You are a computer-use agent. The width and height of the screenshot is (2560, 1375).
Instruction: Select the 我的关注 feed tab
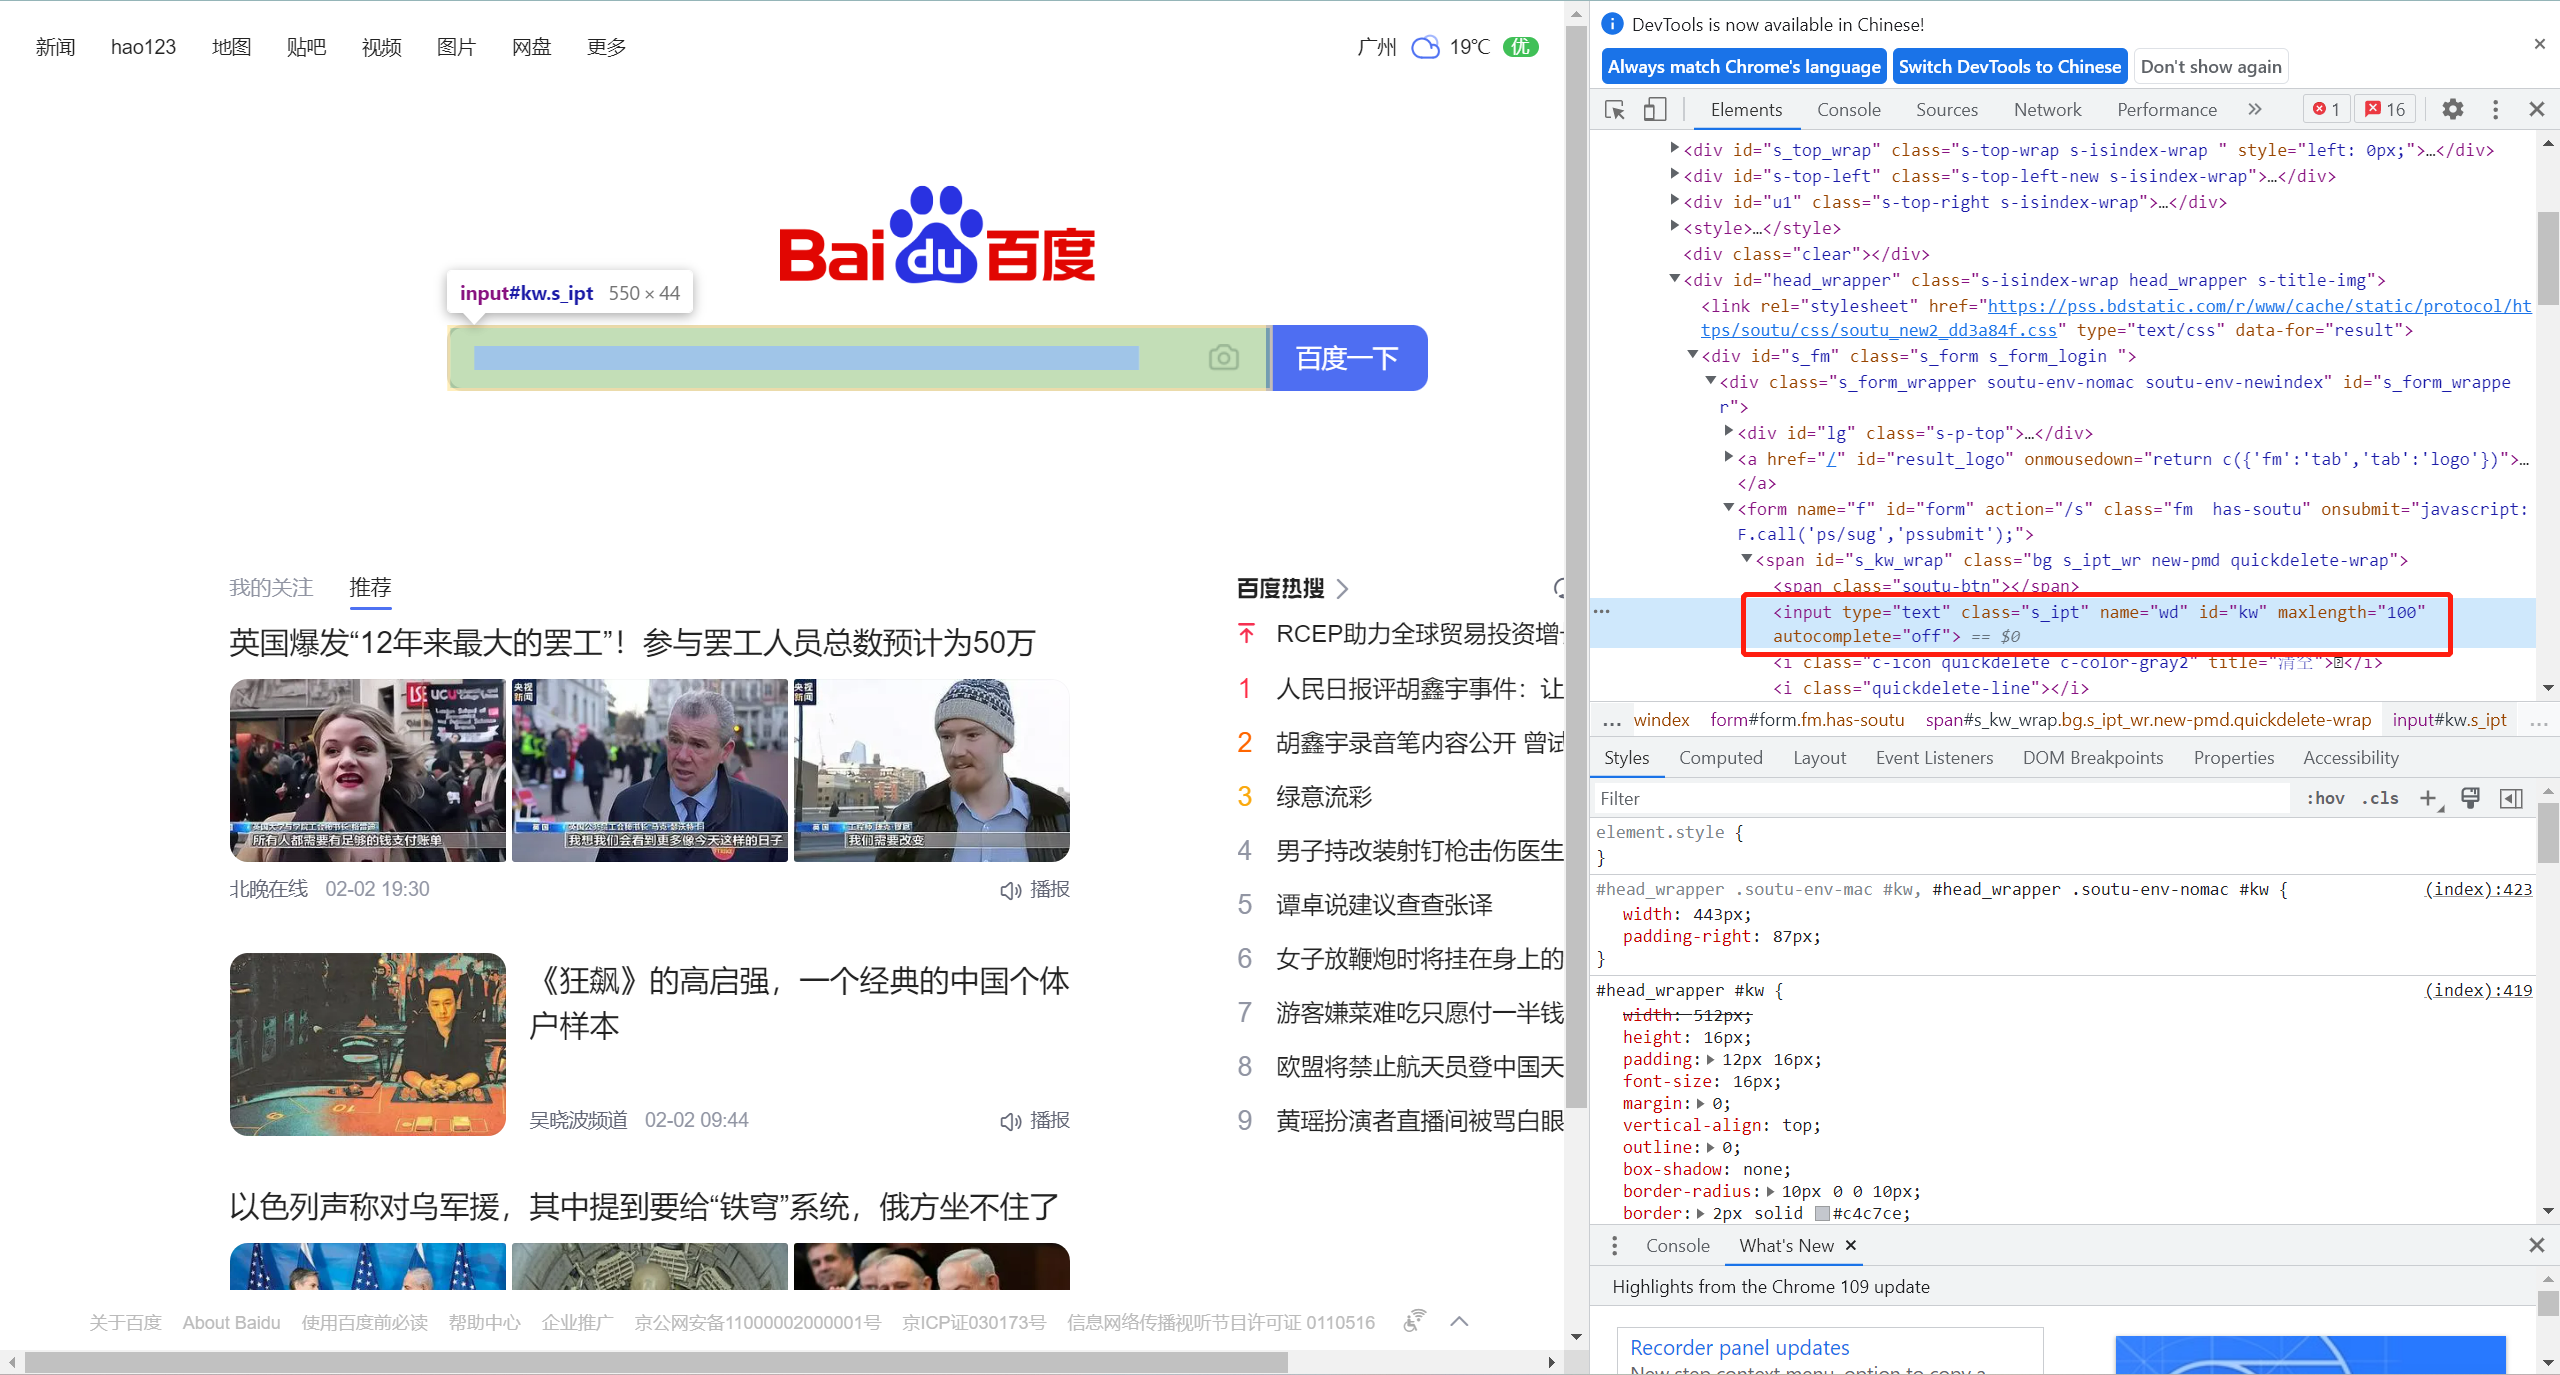coord(271,588)
